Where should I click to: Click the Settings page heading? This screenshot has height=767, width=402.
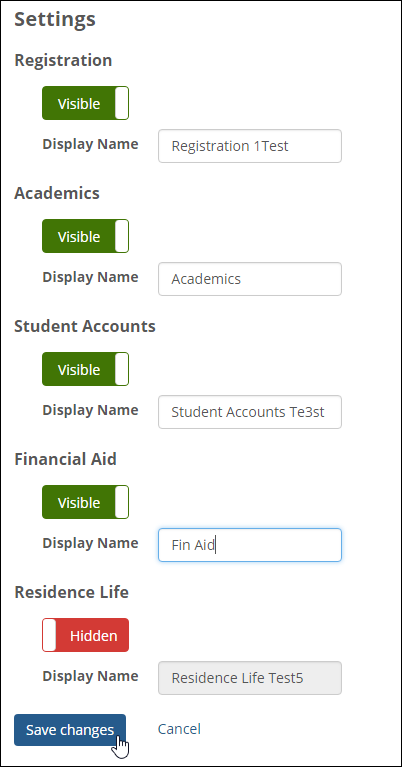point(55,20)
